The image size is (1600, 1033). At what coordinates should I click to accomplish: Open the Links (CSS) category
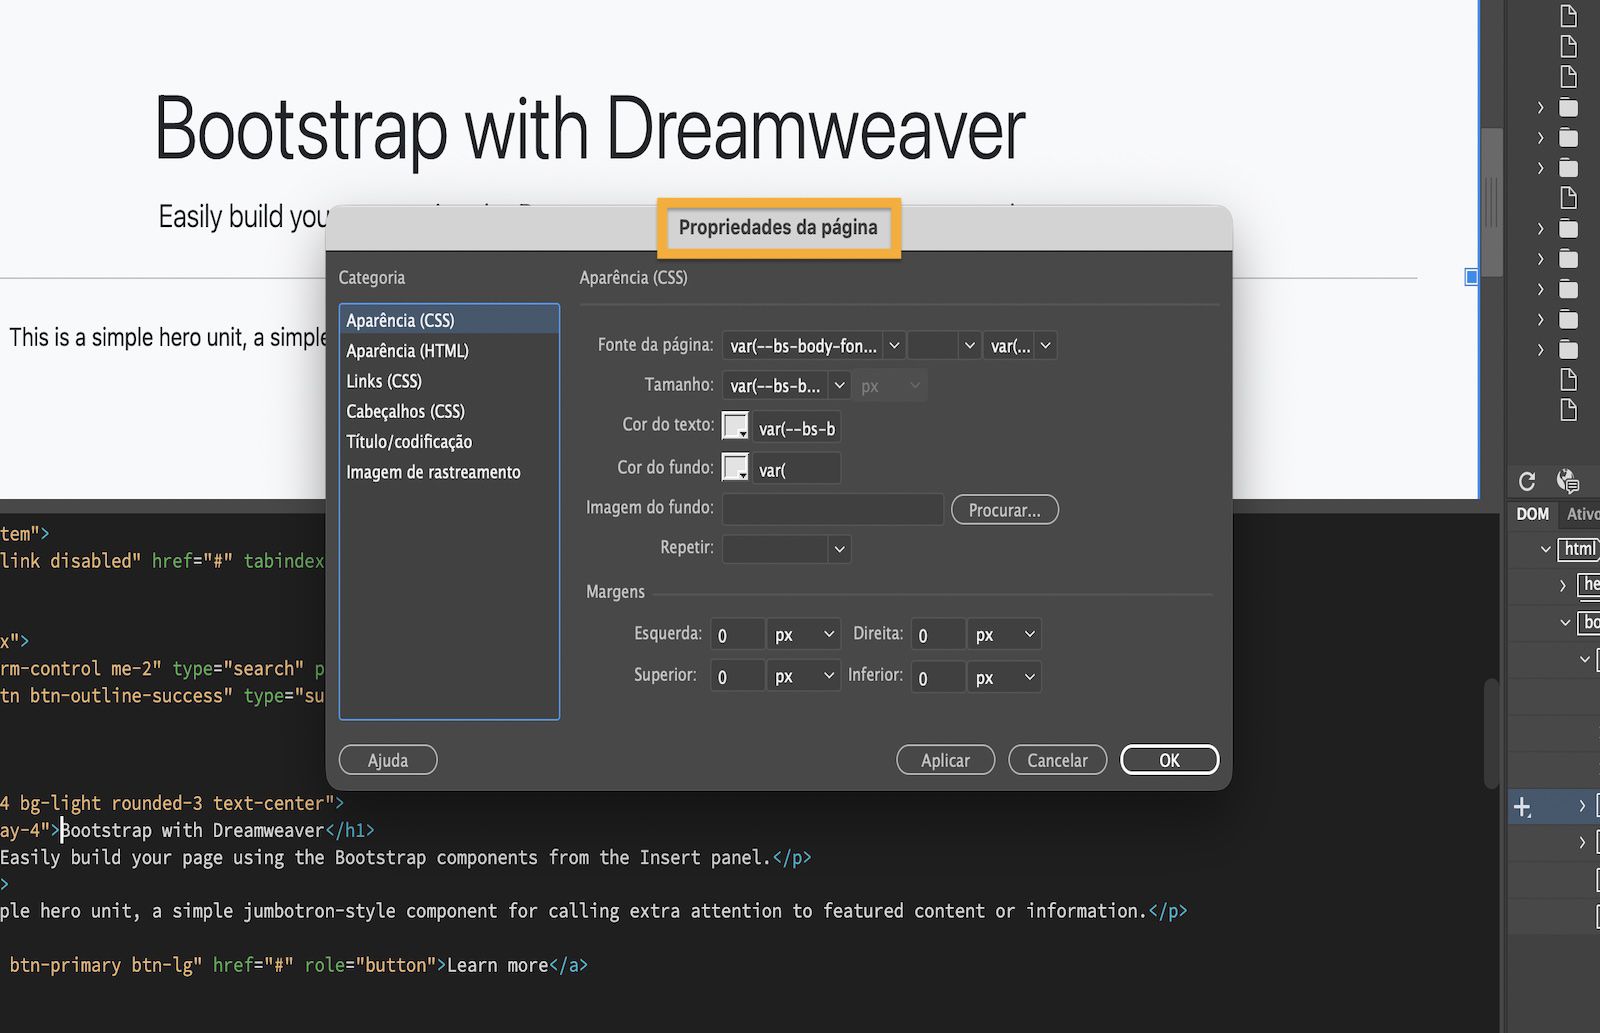tap(449, 381)
